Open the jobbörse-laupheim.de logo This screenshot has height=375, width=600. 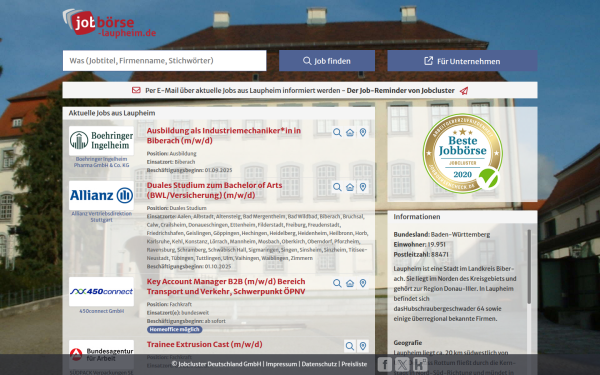(x=109, y=23)
